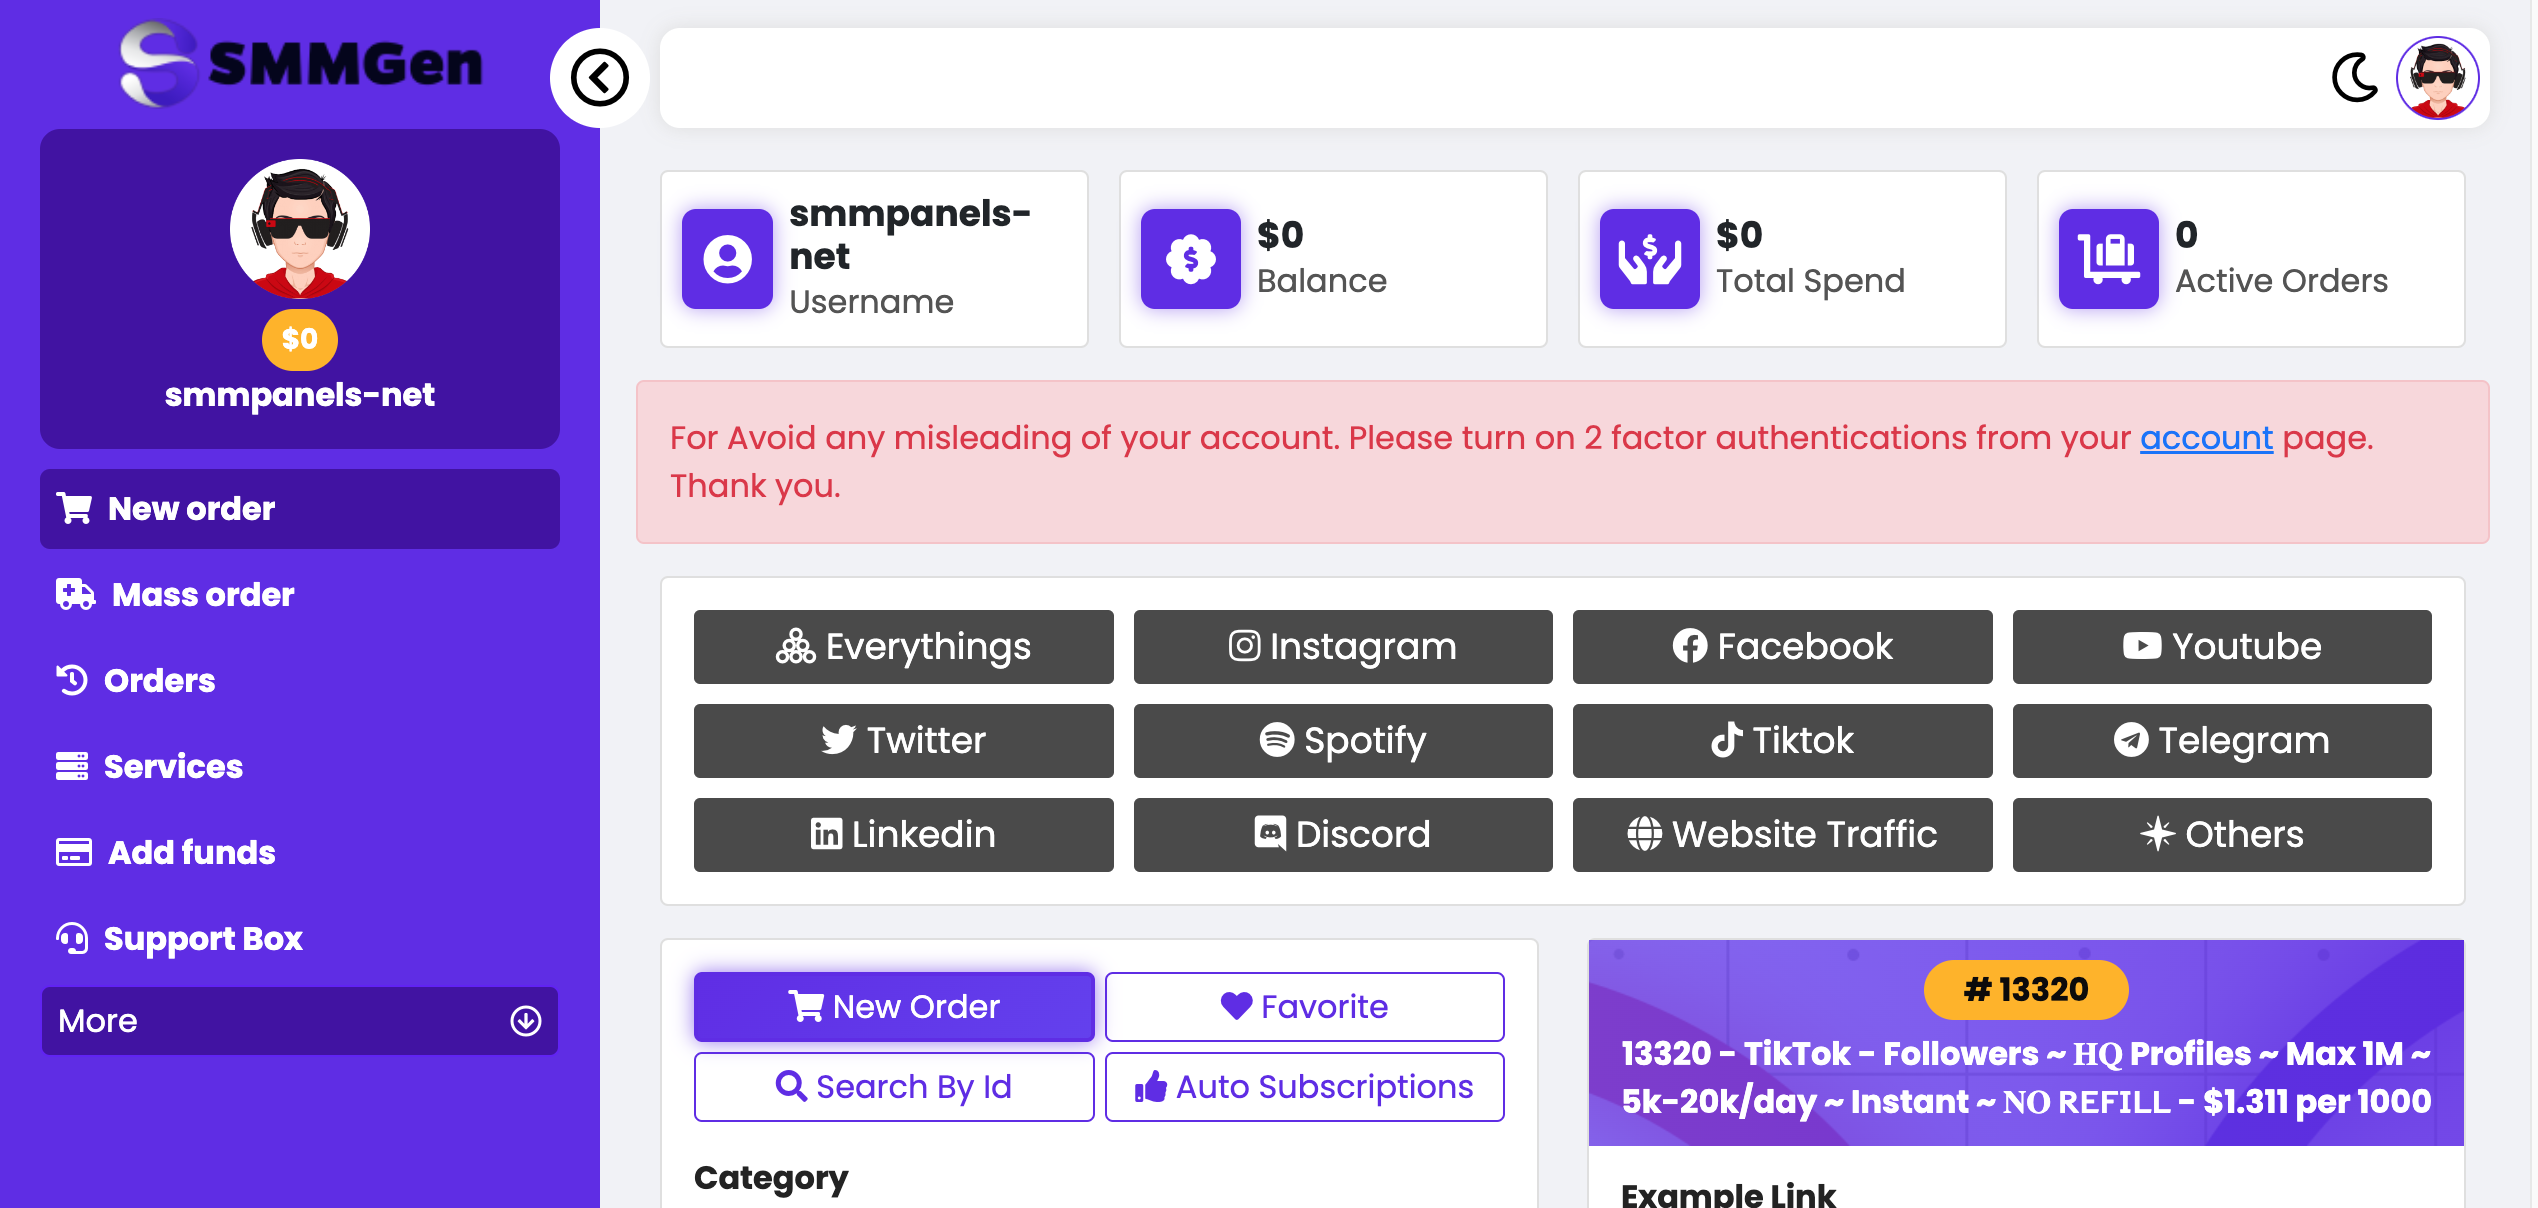Choose the Discord service filter
The height and width of the screenshot is (1208, 2538).
pyautogui.click(x=1343, y=835)
